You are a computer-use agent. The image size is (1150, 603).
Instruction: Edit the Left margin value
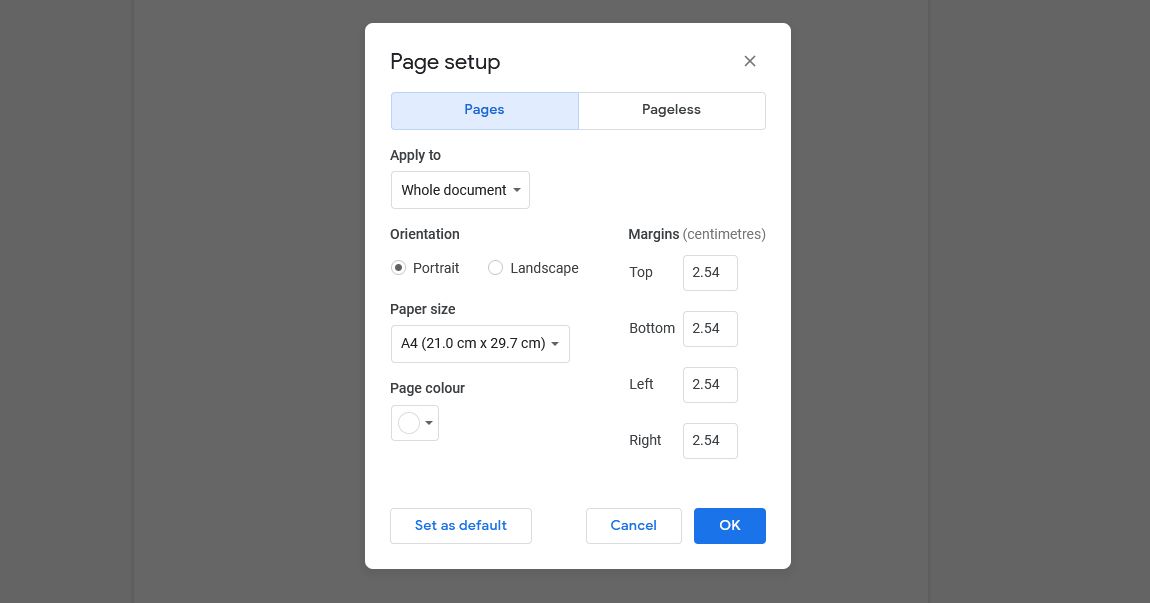[x=710, y=384]
